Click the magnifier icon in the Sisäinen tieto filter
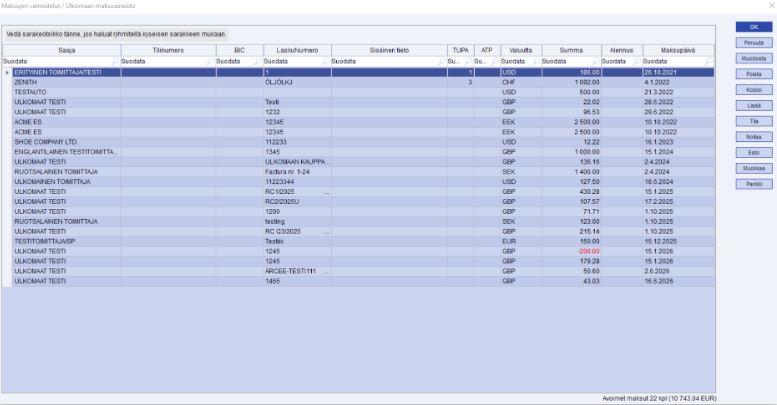Image resolution: width=777 pixels, height=405 pixels. tap(442, 61)
